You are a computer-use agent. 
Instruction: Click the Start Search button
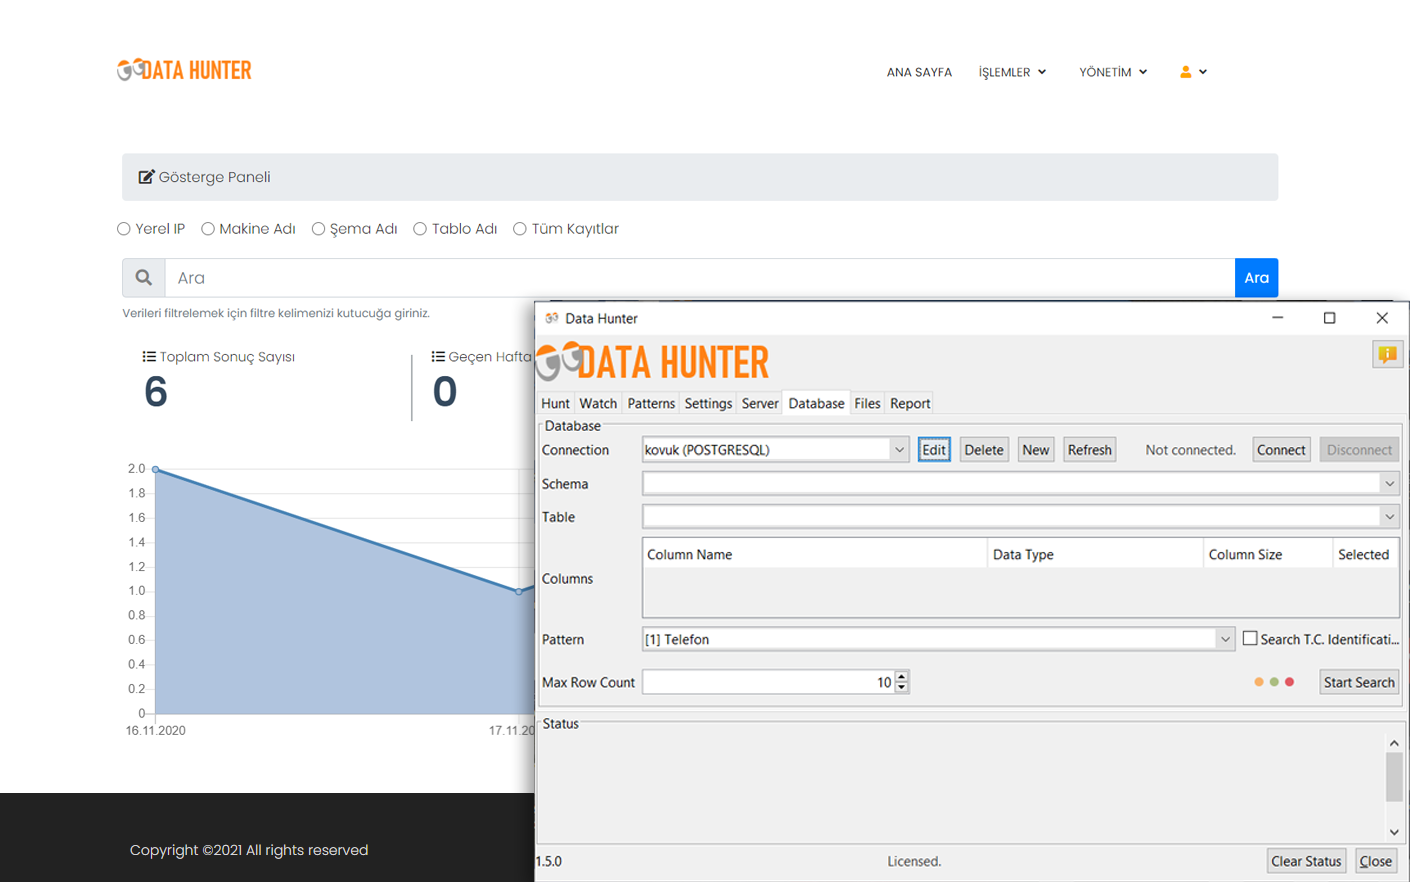click(x=1359, y=682)
